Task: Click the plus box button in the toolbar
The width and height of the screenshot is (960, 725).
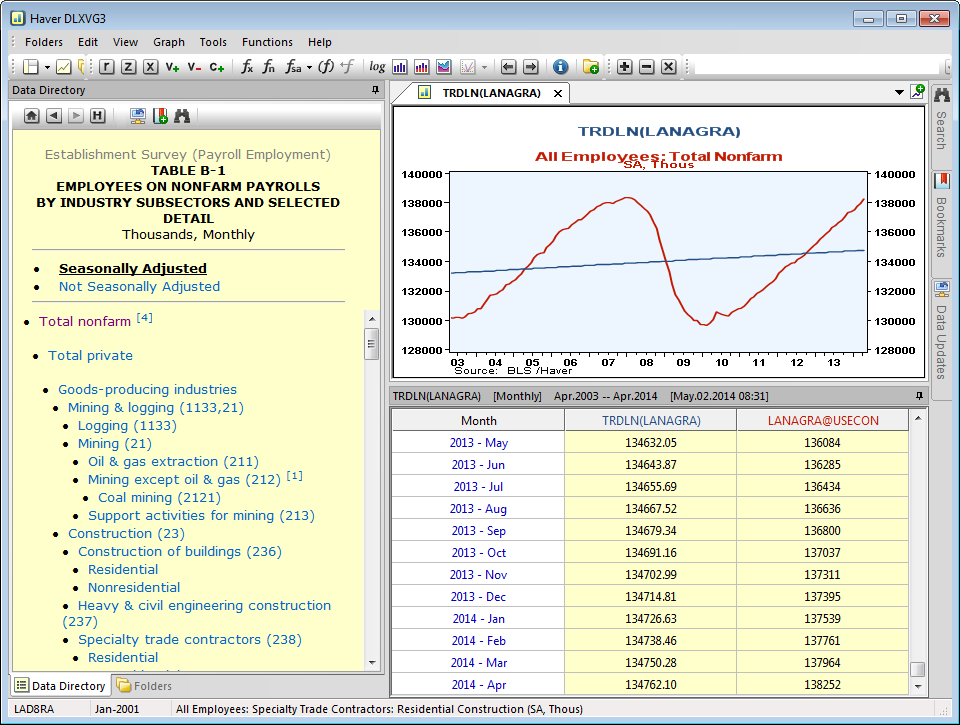Action: pyautogui.click(x=624, y=67)
